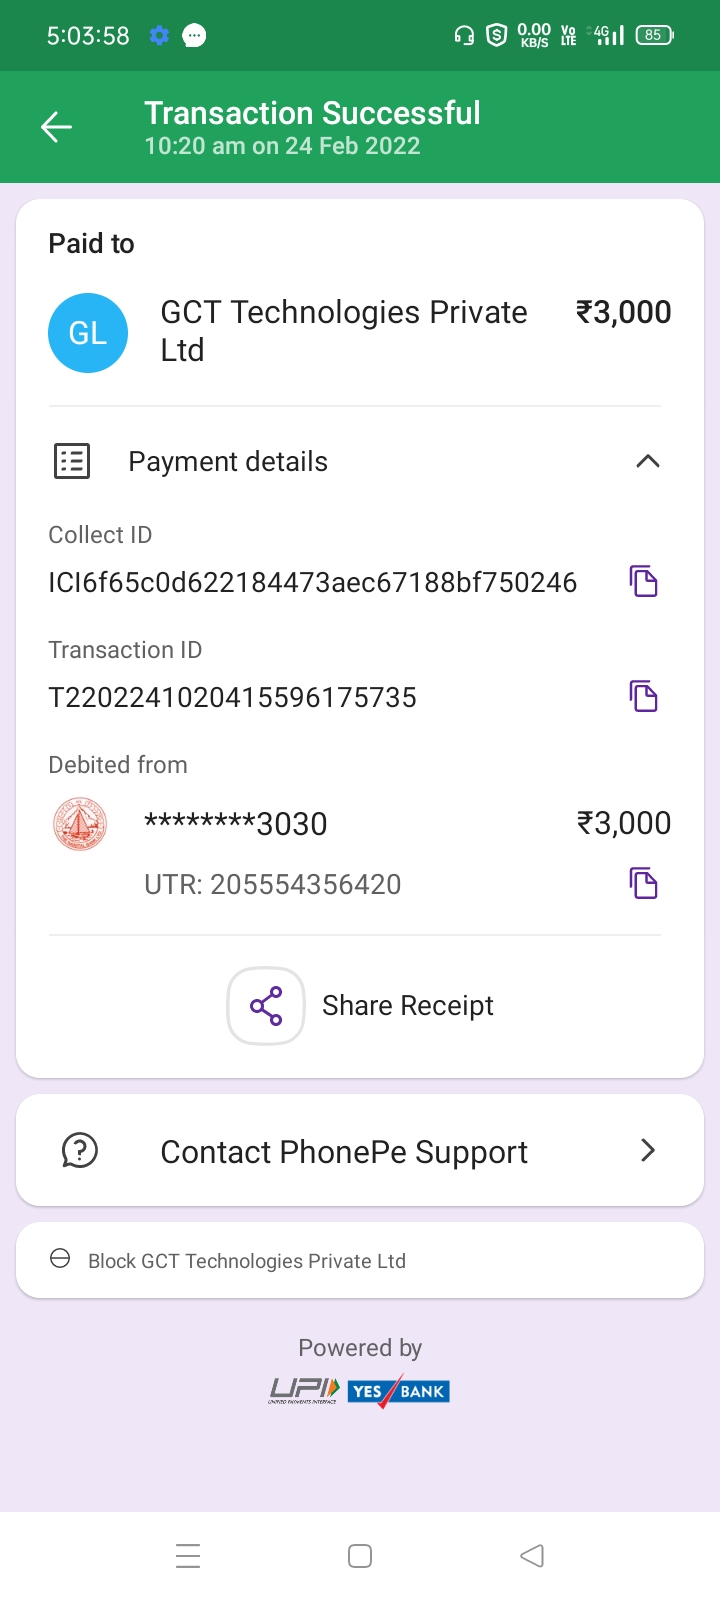Open Contact PhonePe Support chevron
Image resolution: width=720 pixels, height=1600 pixels.
pyautogui.click(x=648, y=1151)
